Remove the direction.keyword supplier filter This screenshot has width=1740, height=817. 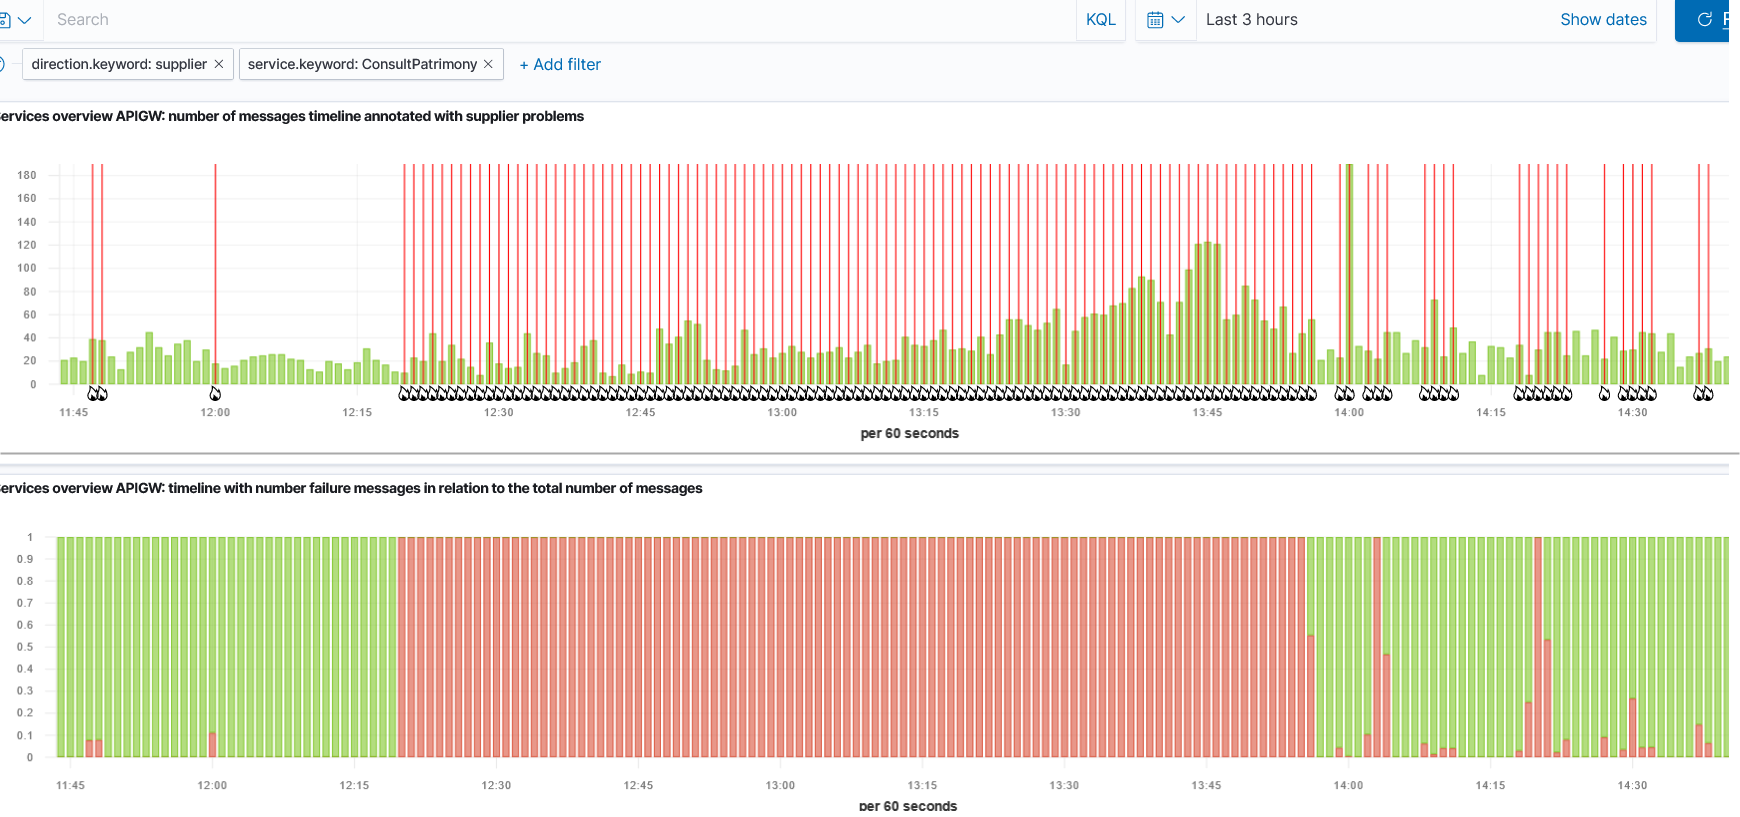(x=219, y=64)
